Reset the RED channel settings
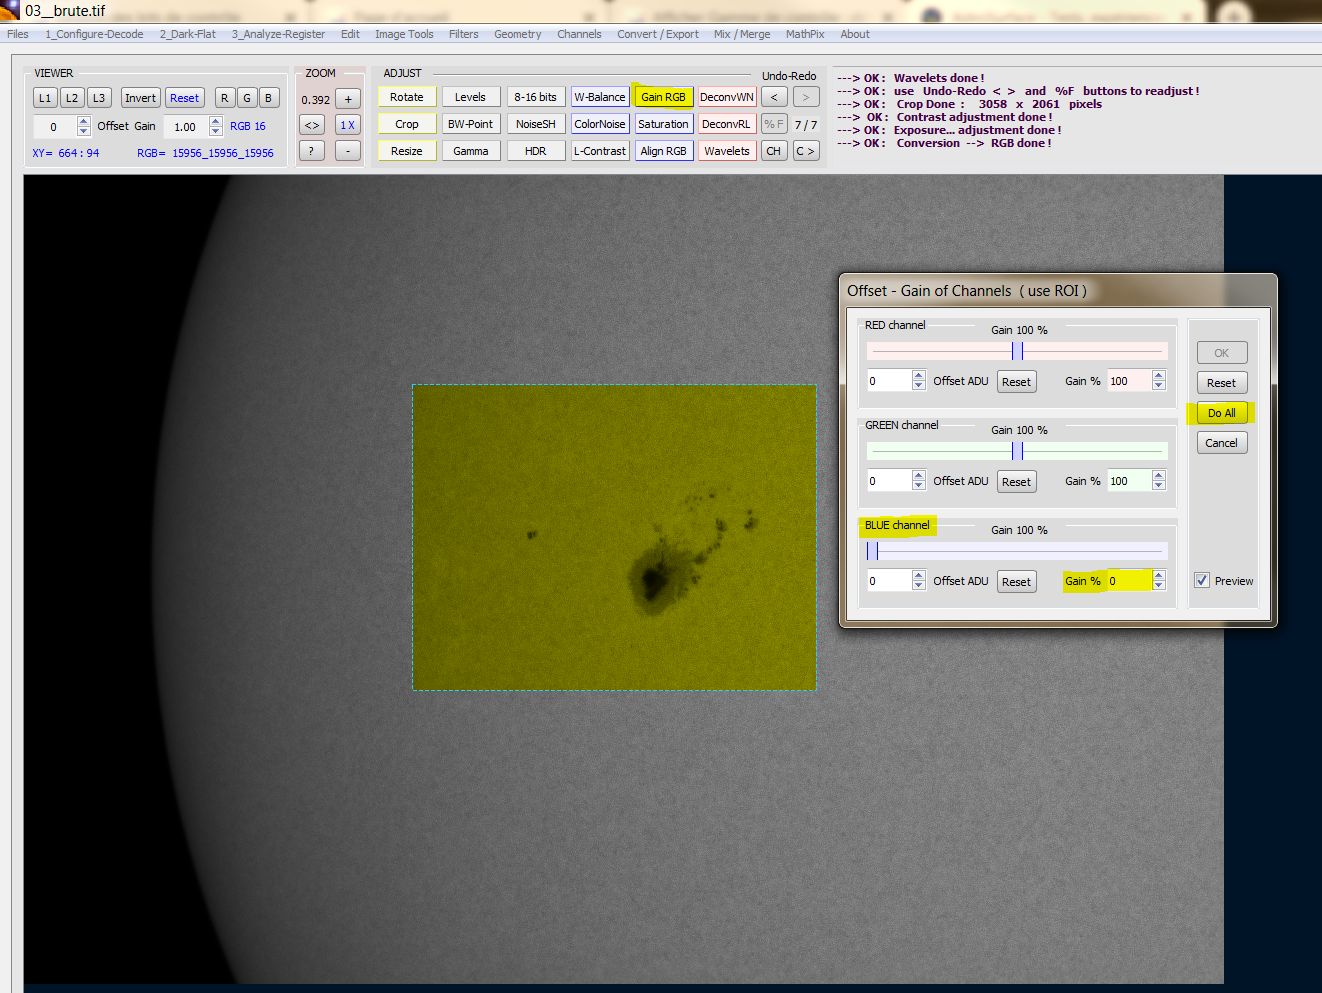The width and height of the screenshot is (1322, 993). click(x=1017, y=382)
